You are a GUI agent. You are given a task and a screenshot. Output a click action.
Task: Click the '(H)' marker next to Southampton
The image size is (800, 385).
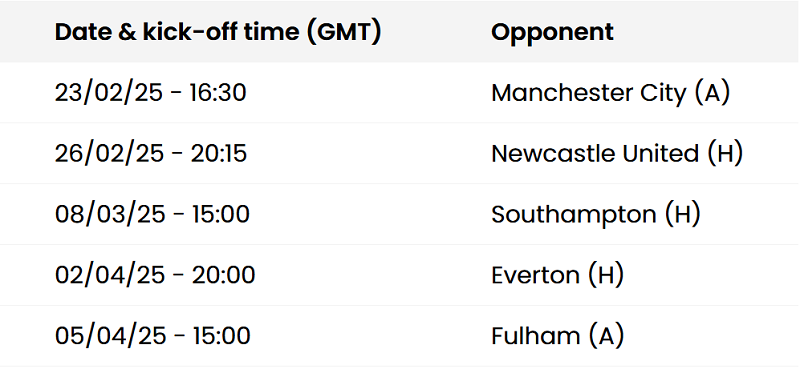[x=683, y=214]
